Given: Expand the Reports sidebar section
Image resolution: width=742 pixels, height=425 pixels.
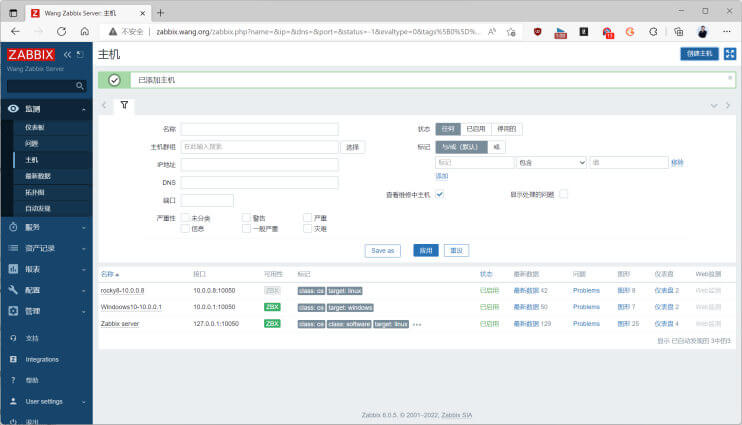Looking at the screenshot, I should coord(46,269).
